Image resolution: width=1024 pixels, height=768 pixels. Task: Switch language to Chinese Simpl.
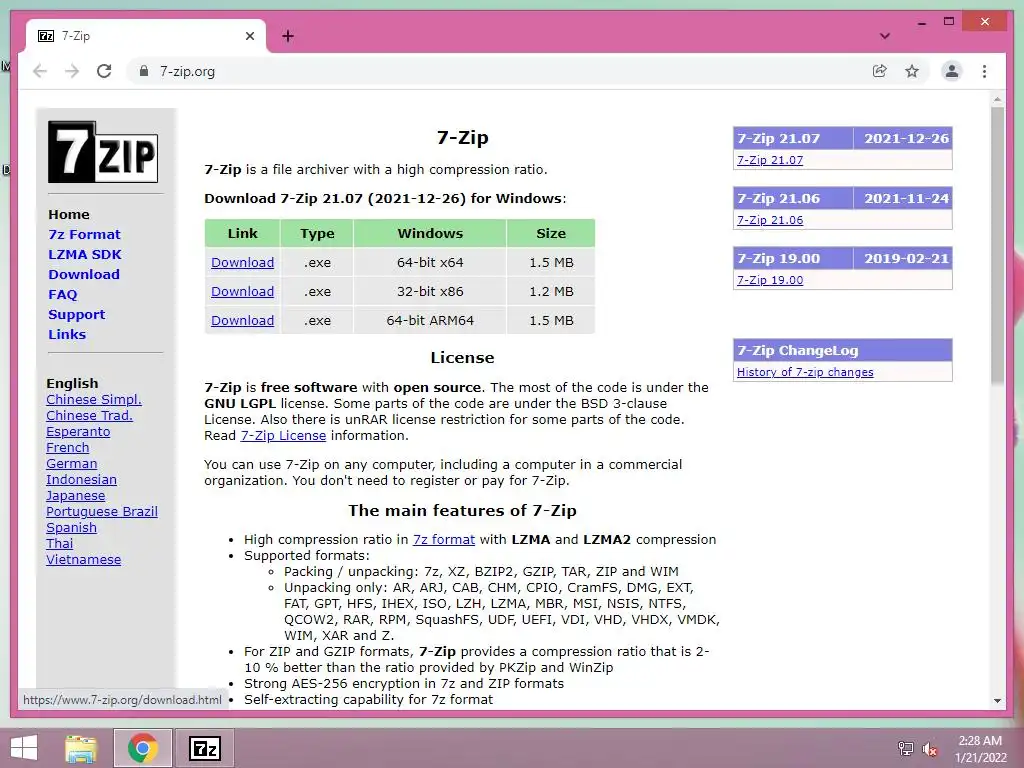[x=93, y=400]
